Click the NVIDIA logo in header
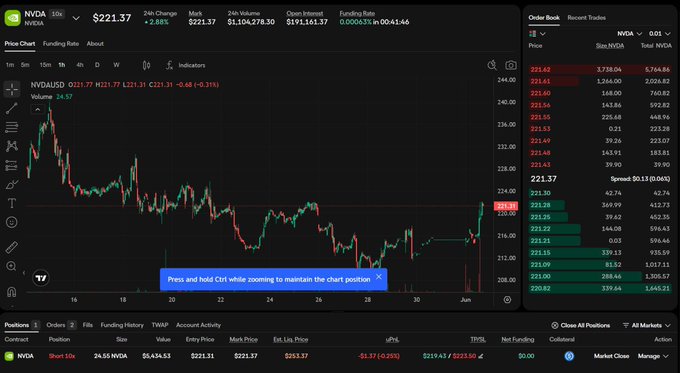Screen dimensions: 680x373 click(13, 18)
